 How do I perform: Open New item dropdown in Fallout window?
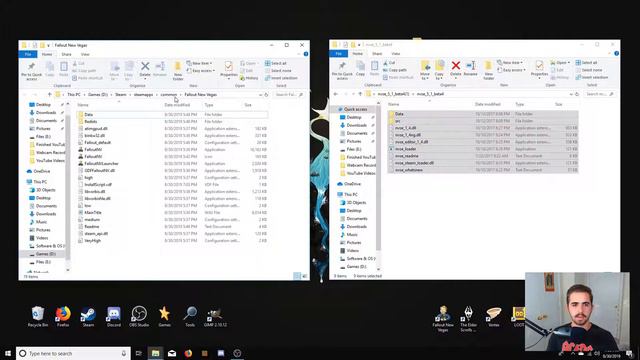[x=199, y=63]
